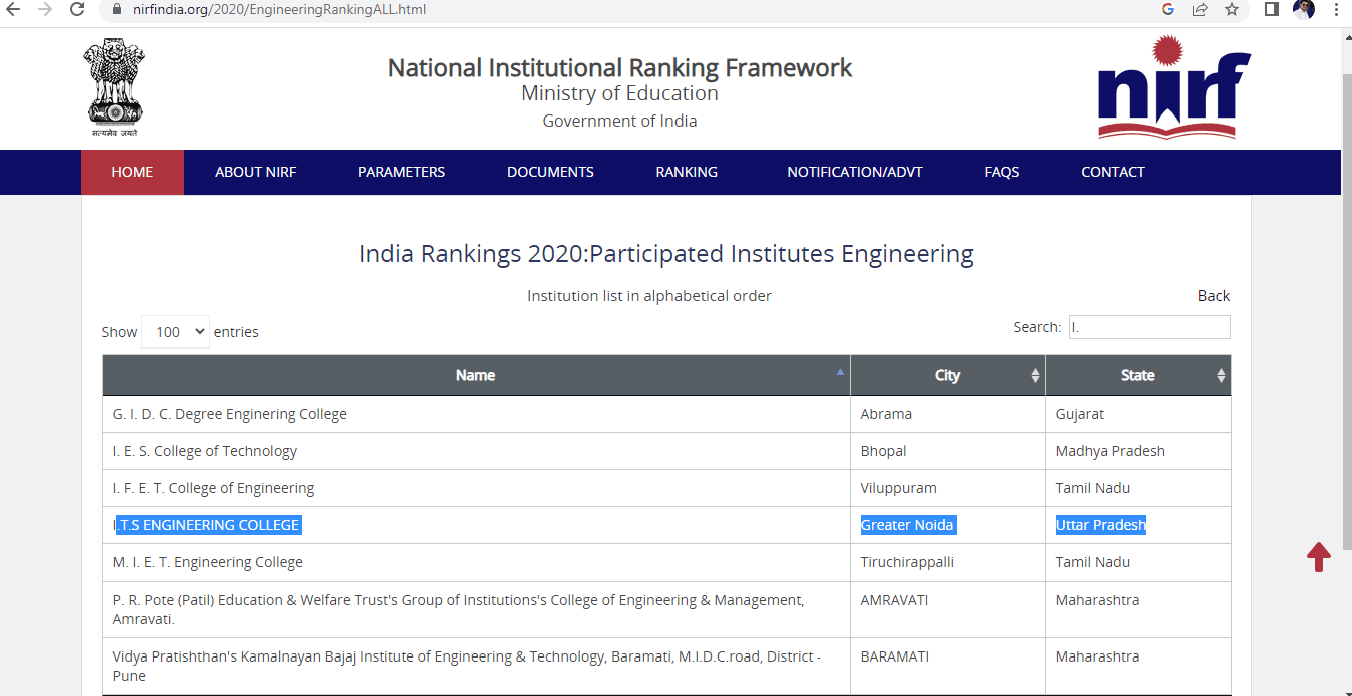Open the Chrome profile avatar
The height and width of the screenshot is (696, 1352).
click(1304, 9)
